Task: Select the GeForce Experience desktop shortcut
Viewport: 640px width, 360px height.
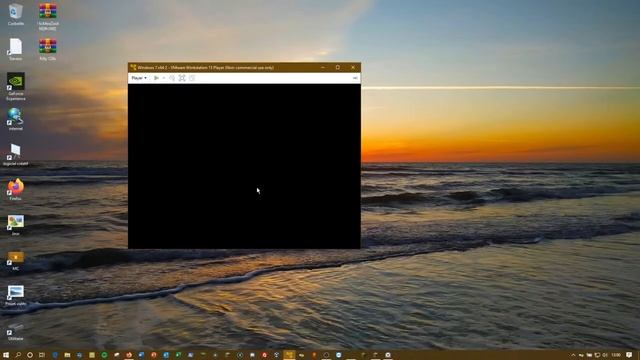Action: 16,86
